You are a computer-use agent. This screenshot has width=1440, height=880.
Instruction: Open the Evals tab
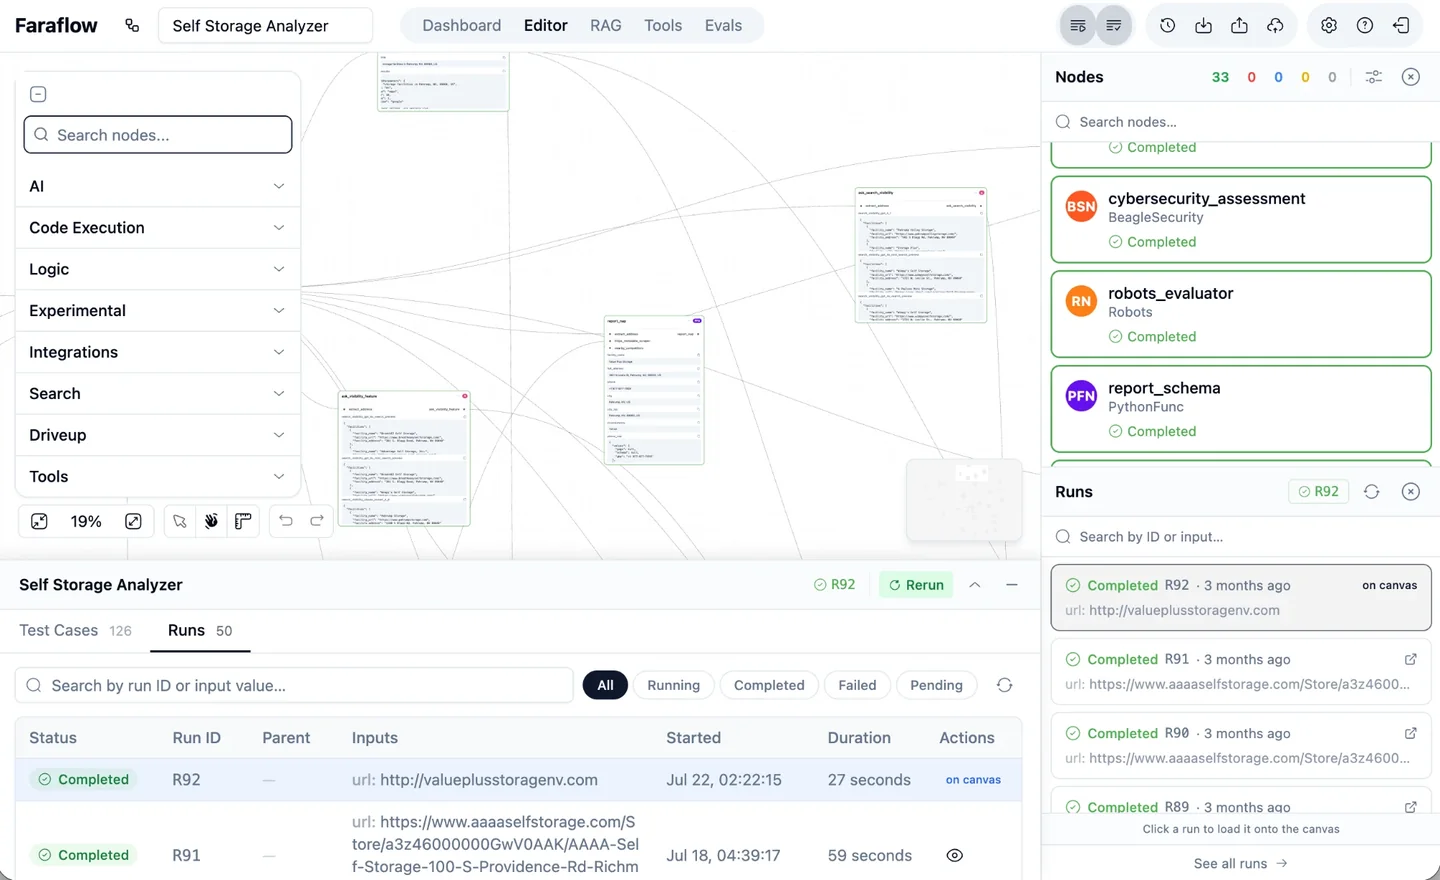723,26
